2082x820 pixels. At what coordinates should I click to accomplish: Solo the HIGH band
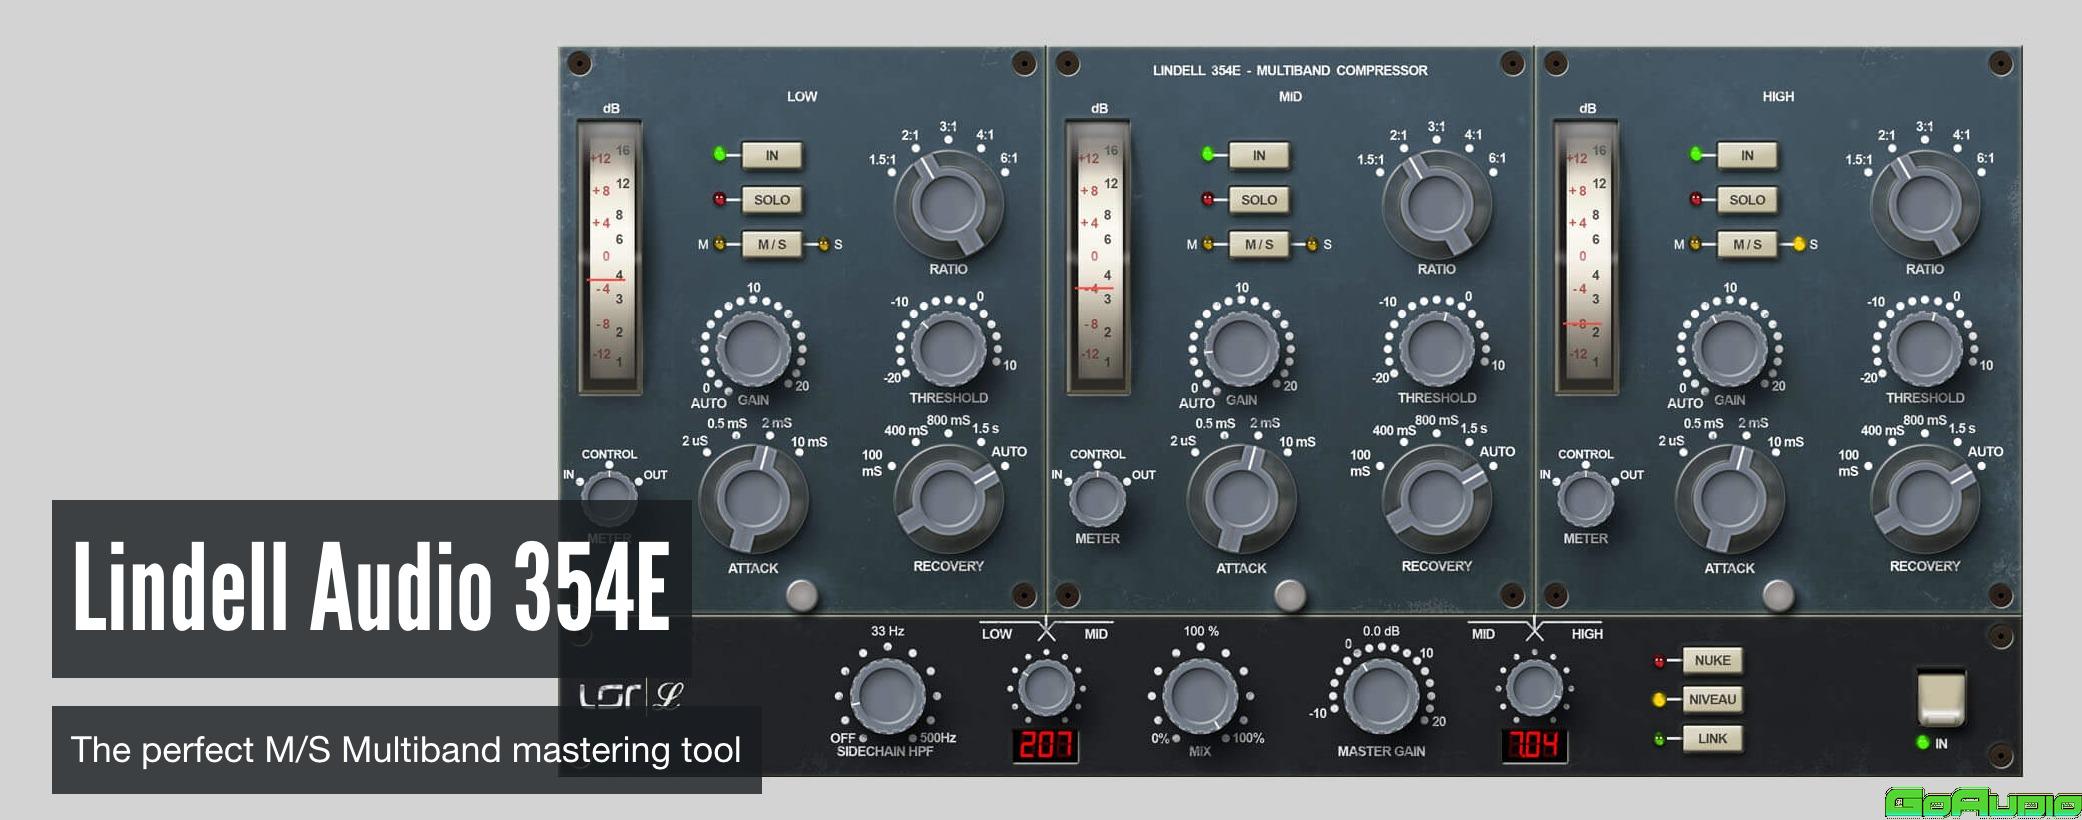[x=1747, y=200]
